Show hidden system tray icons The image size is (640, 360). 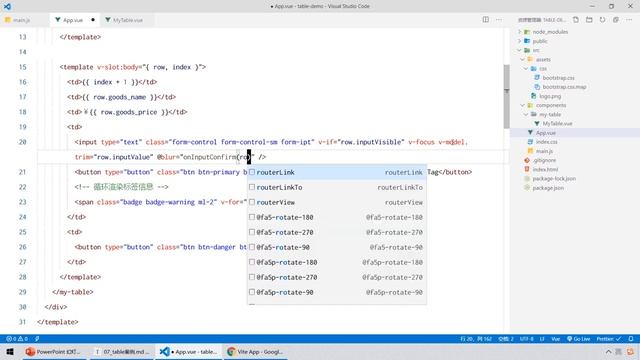pyautogui.click(x=608, y=351)
